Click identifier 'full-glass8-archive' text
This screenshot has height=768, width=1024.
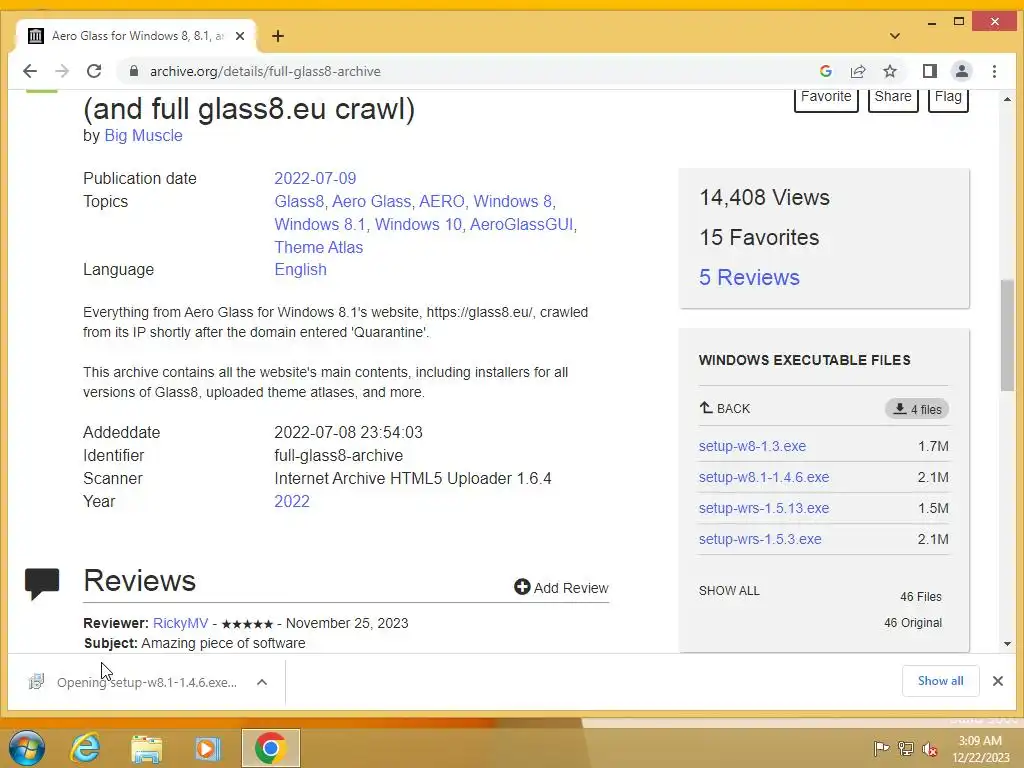pos(338,455)
